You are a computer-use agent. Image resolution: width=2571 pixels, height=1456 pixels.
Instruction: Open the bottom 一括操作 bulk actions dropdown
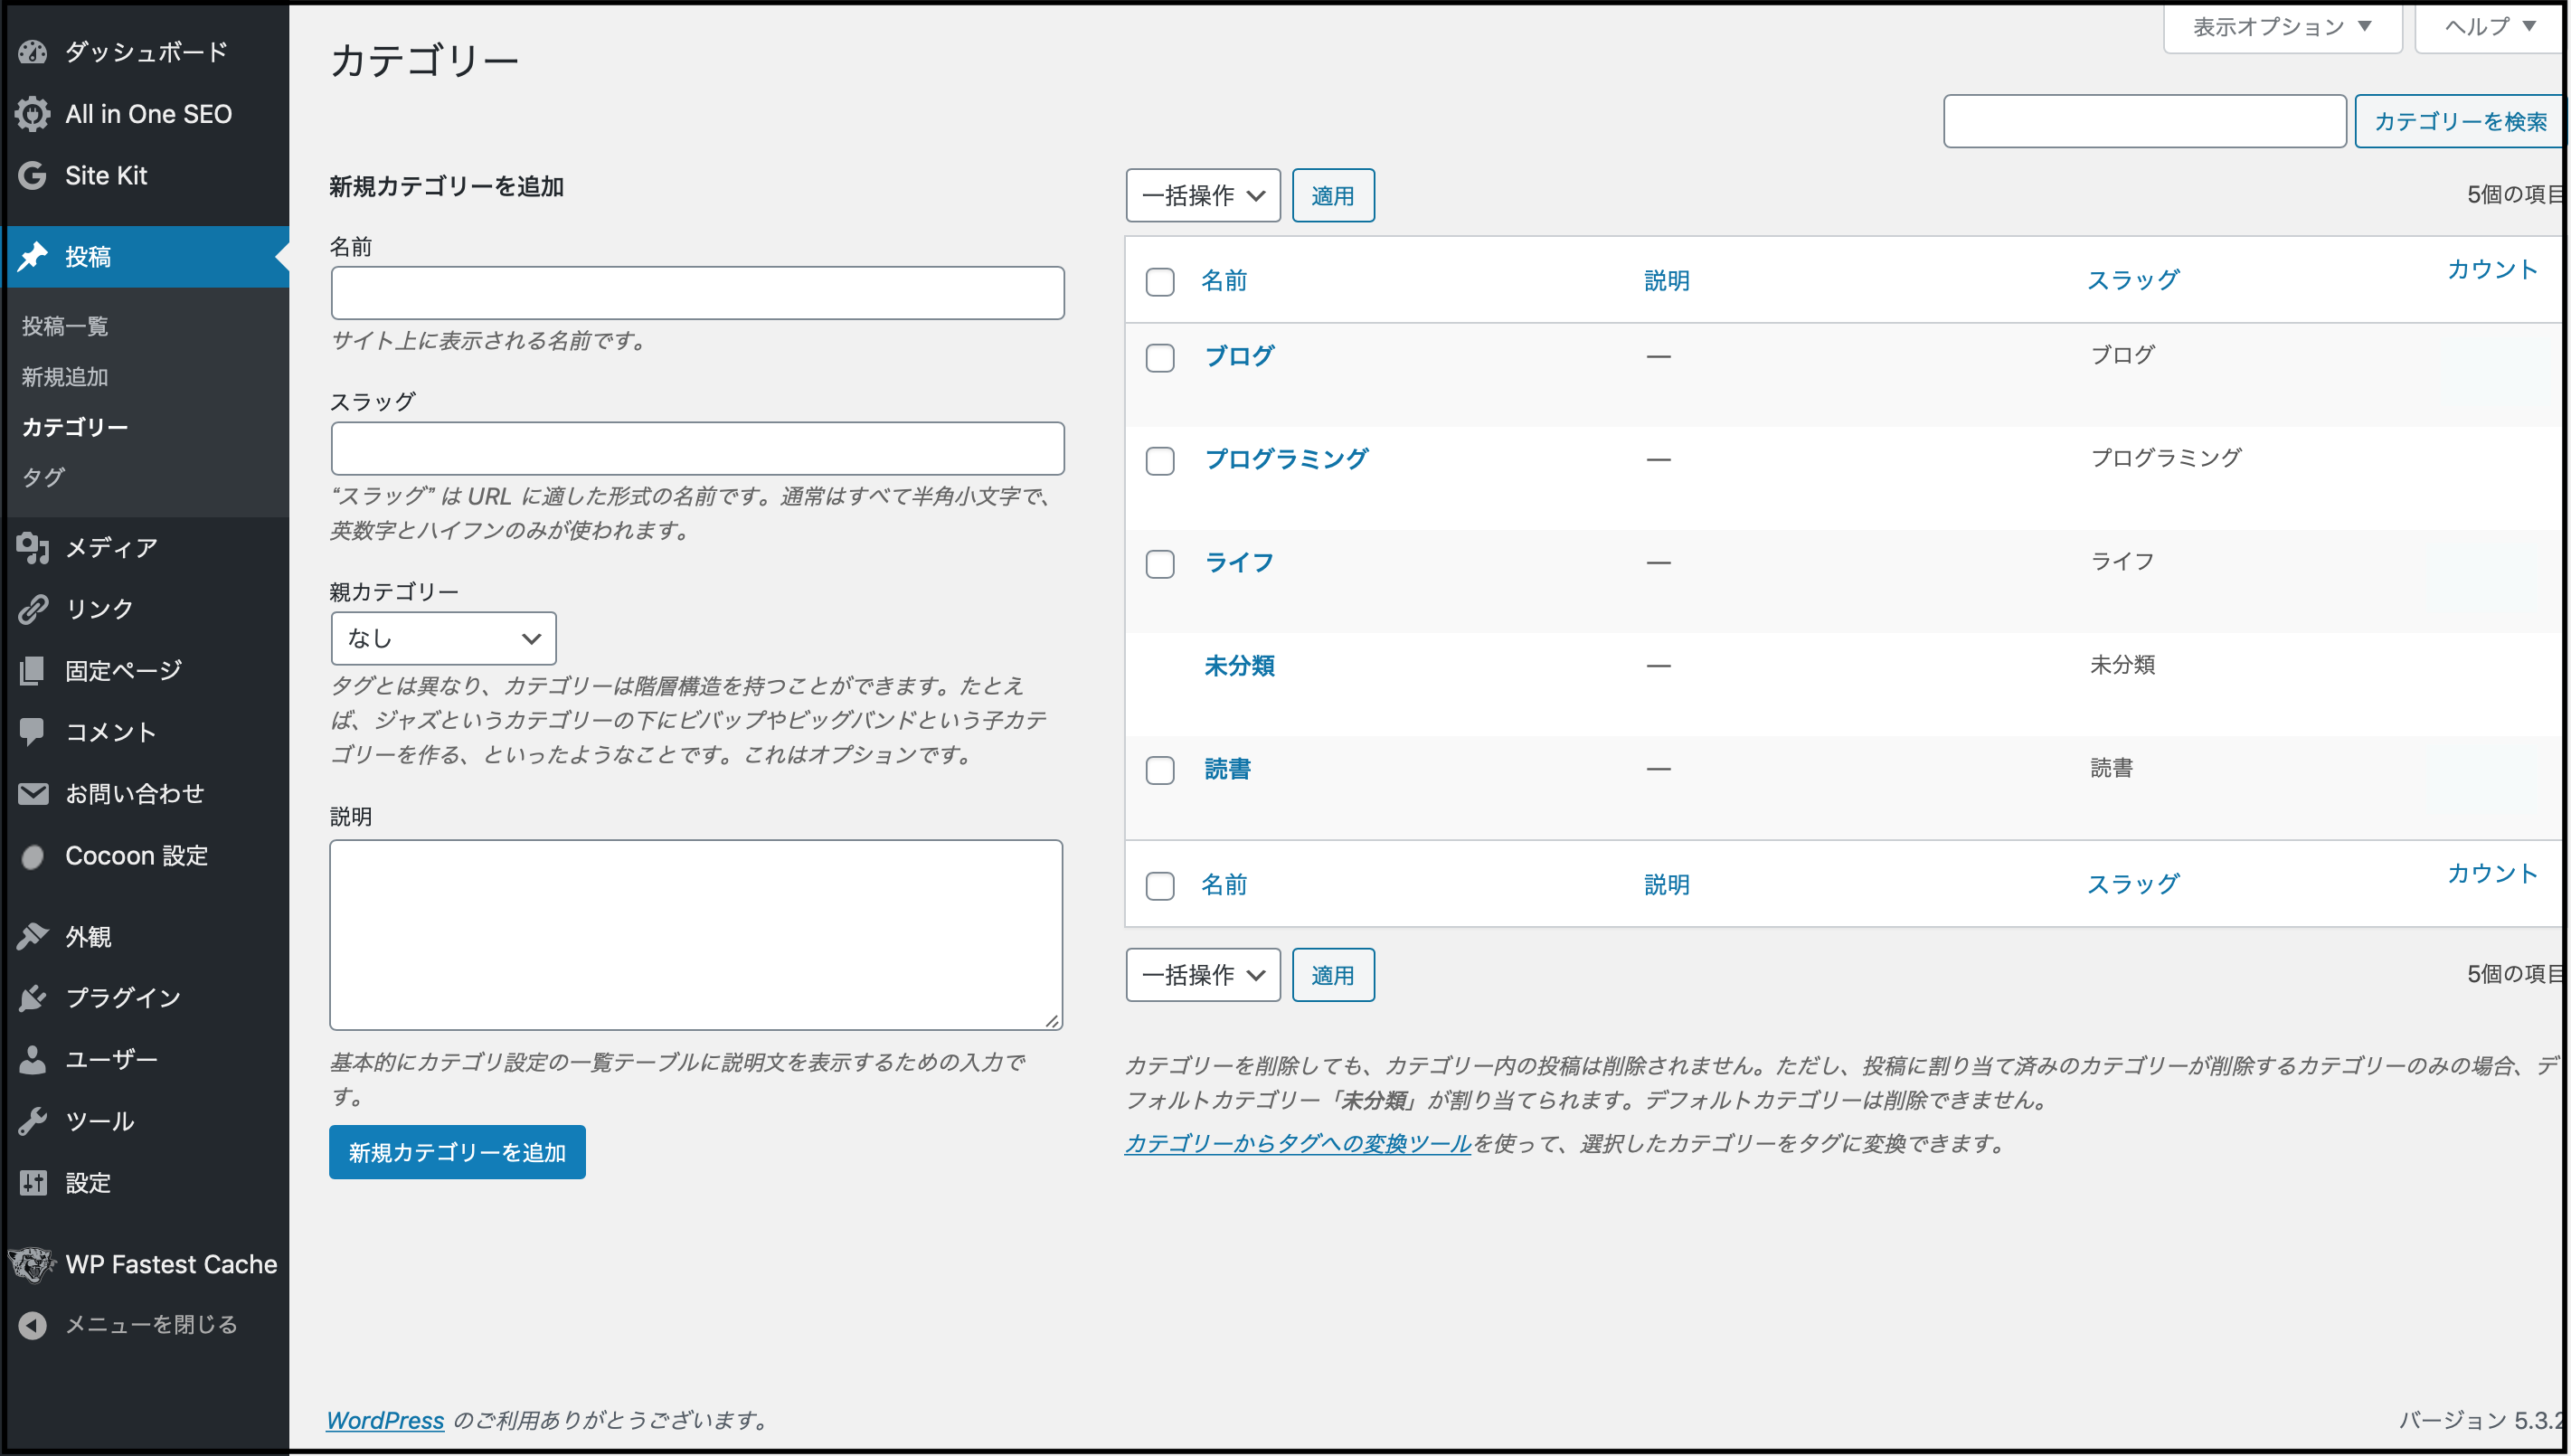[1203, 975]
